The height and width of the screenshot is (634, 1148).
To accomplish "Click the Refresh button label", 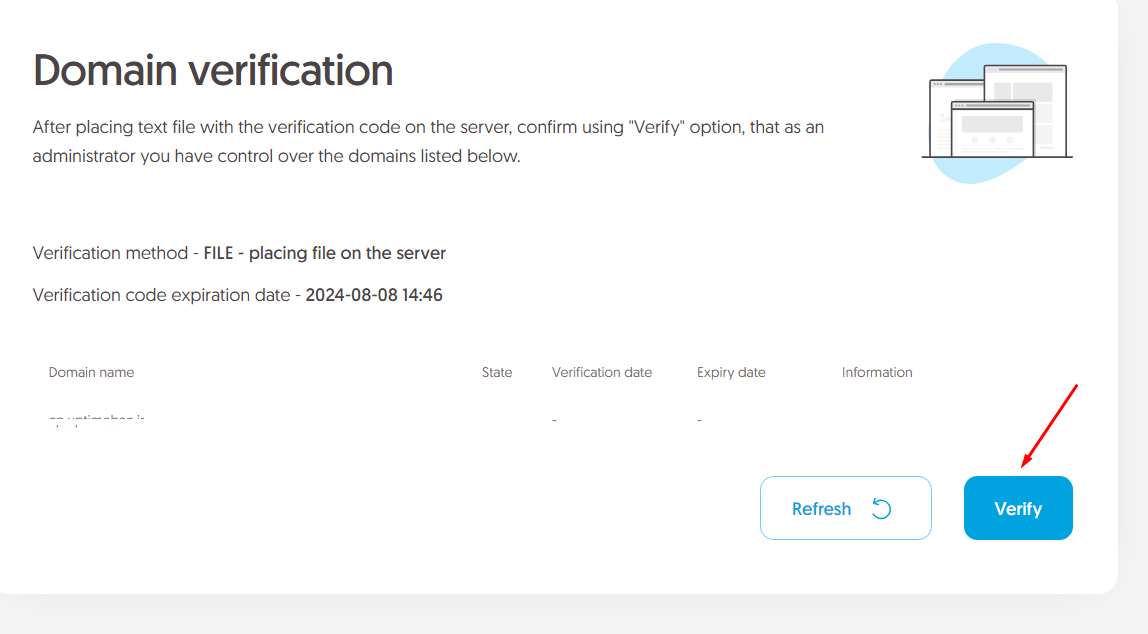I will click(821, 509).
